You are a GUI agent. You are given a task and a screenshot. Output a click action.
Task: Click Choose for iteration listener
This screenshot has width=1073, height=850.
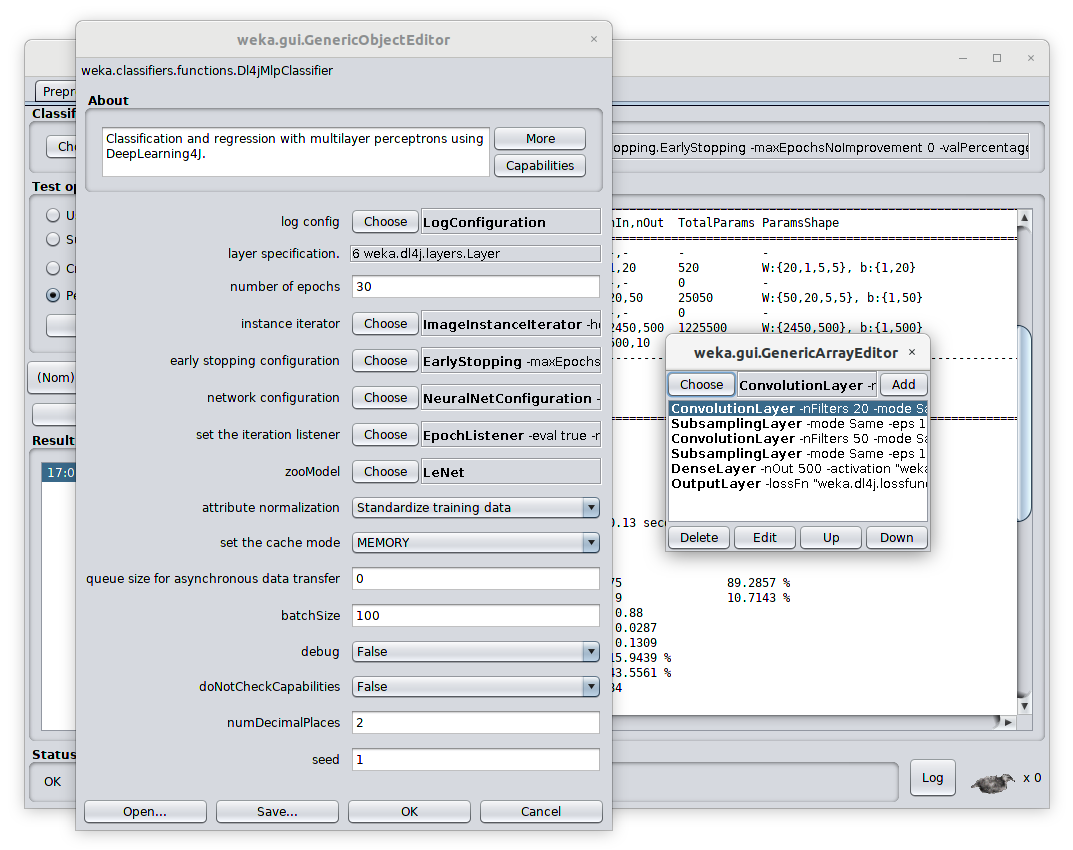click(385, 434)
